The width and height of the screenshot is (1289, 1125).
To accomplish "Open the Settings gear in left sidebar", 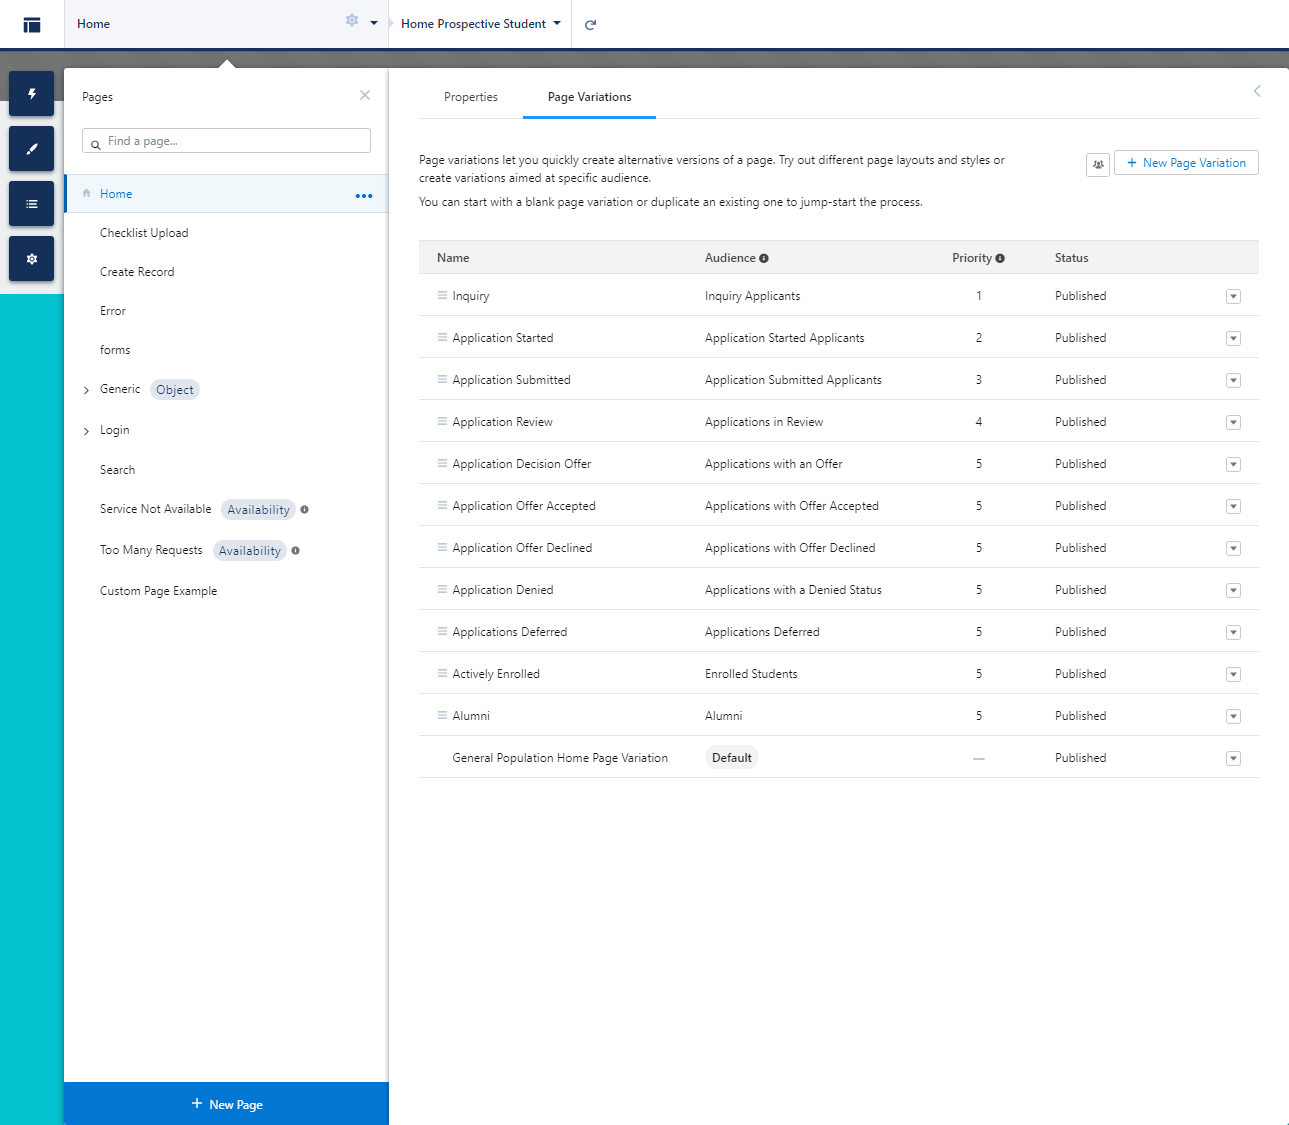I will coord(32,259).
